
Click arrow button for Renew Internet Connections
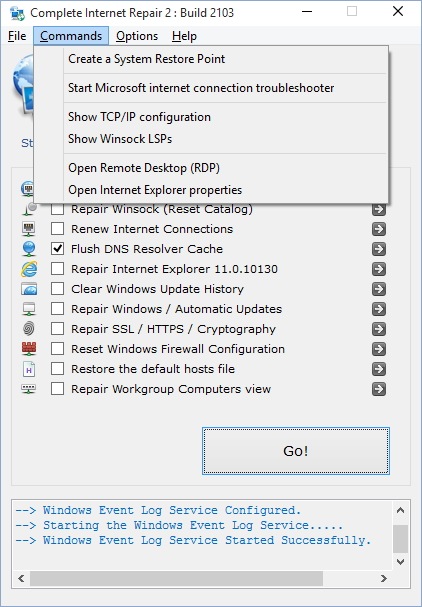tap(379, 229)
